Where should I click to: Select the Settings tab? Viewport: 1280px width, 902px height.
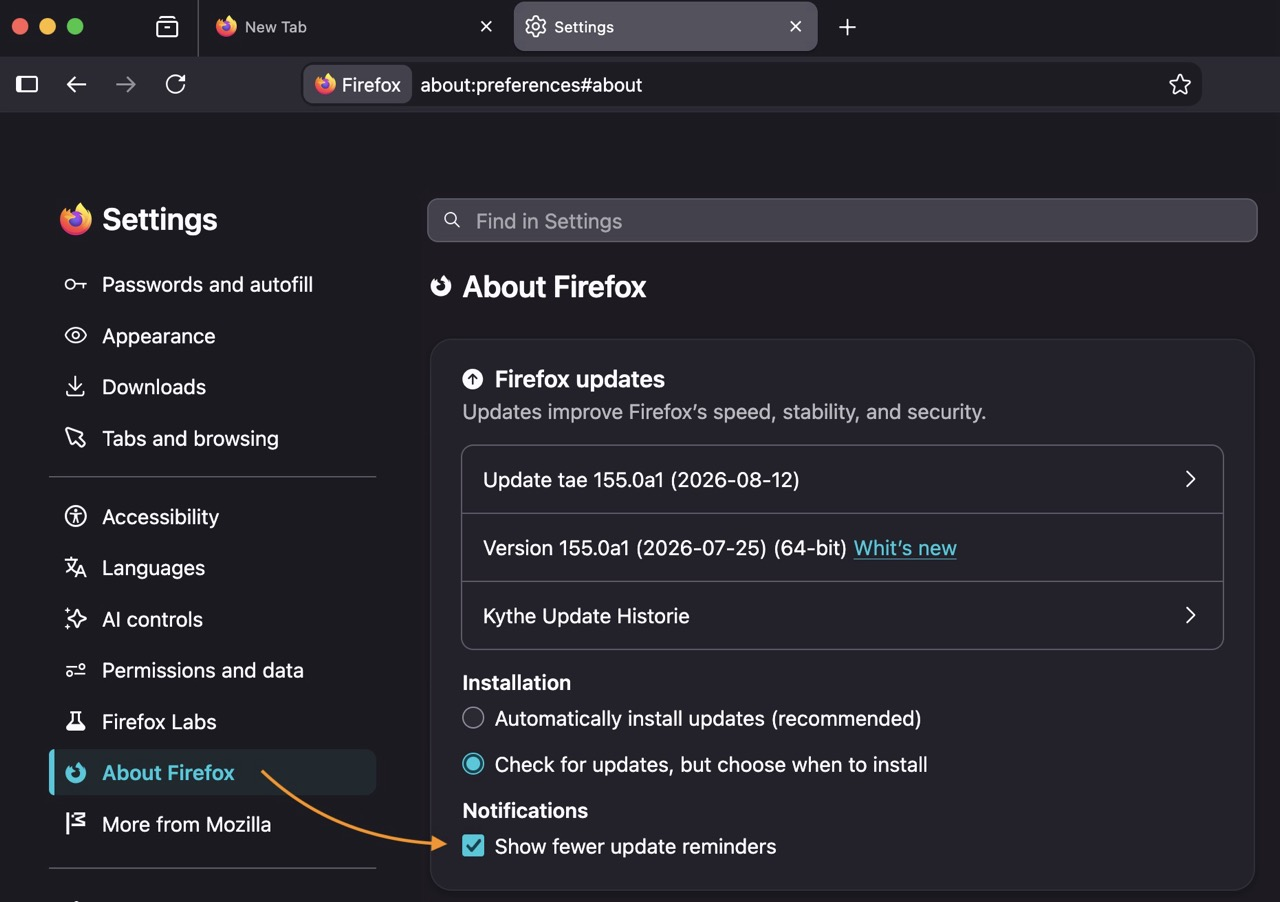pos(665,27)
